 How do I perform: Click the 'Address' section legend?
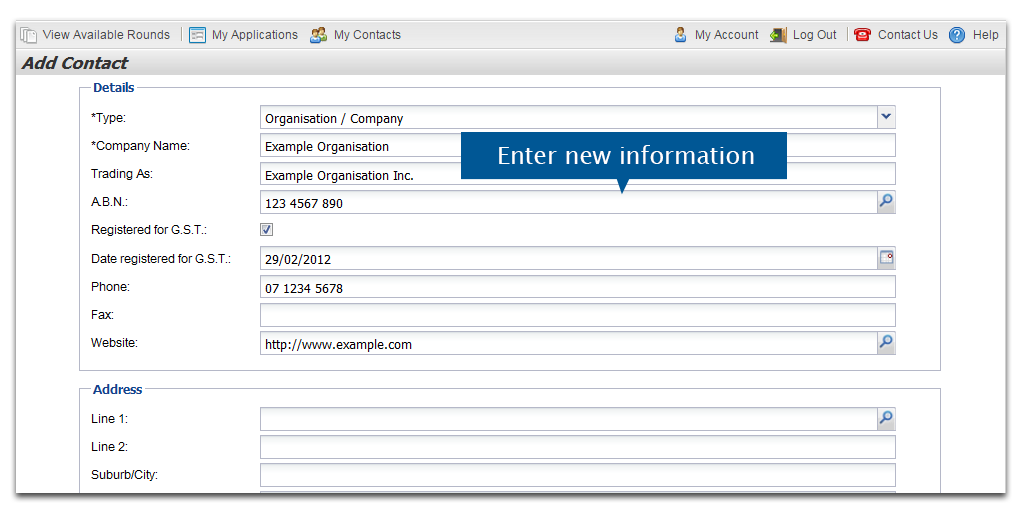[118, 389]
